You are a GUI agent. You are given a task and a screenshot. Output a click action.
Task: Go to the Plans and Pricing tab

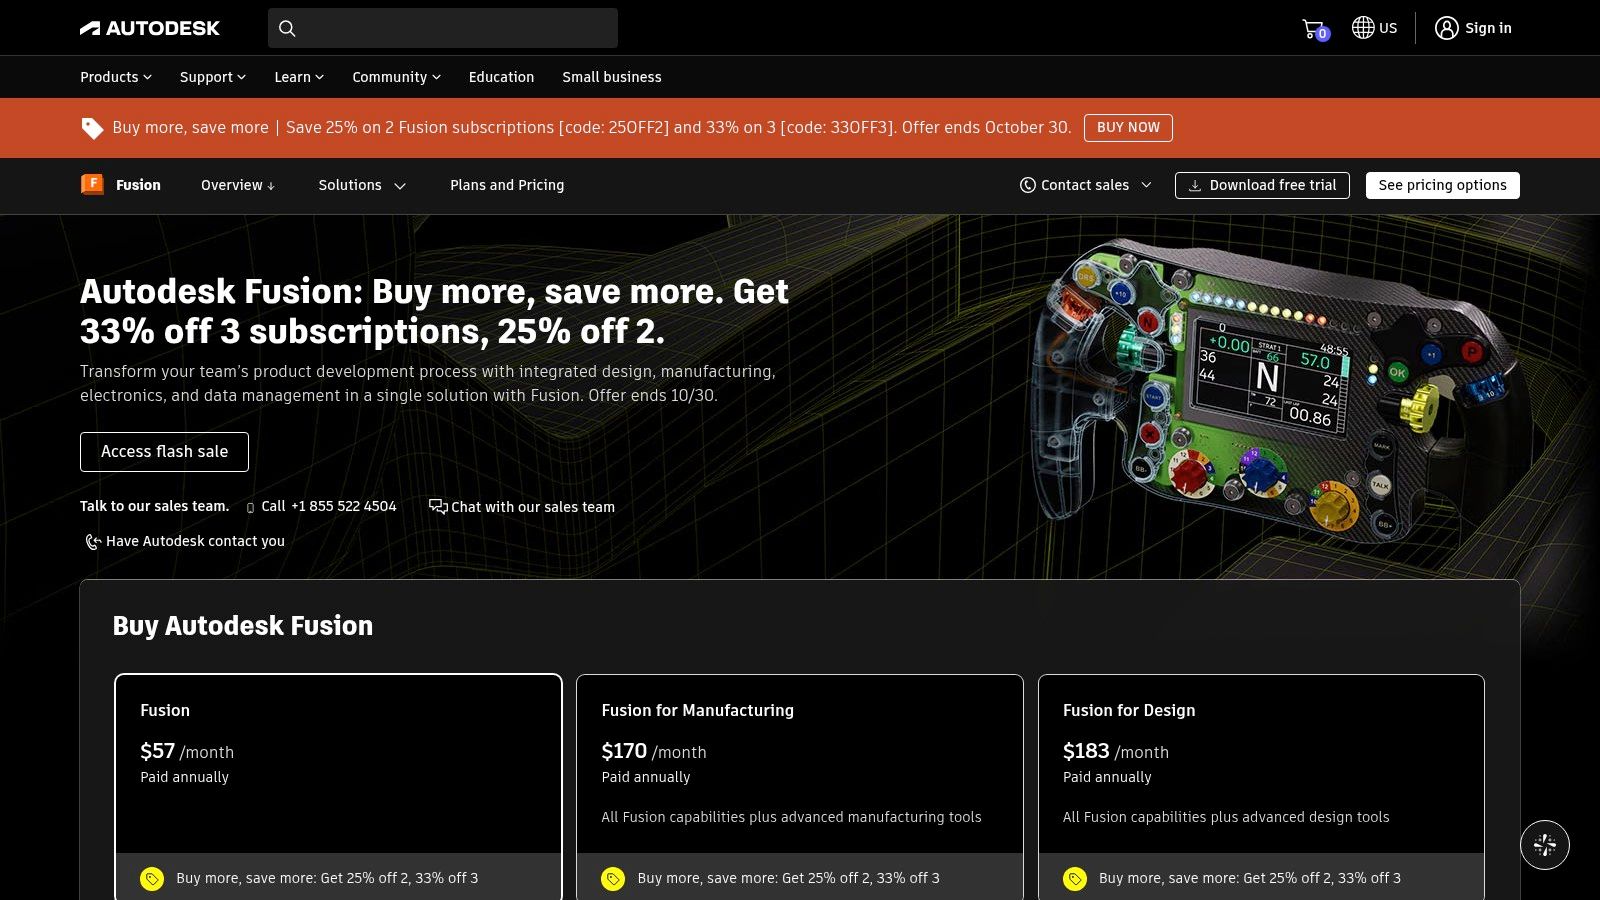[507, 185]
